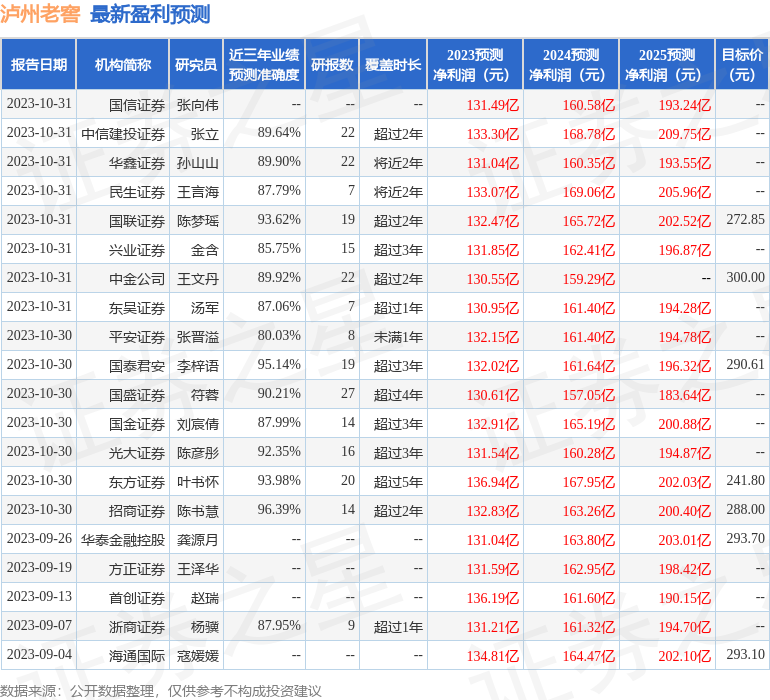Screen dimensions: 770x700
Task: Click analyst name 陈梦瑶
Action: [197, 221]
